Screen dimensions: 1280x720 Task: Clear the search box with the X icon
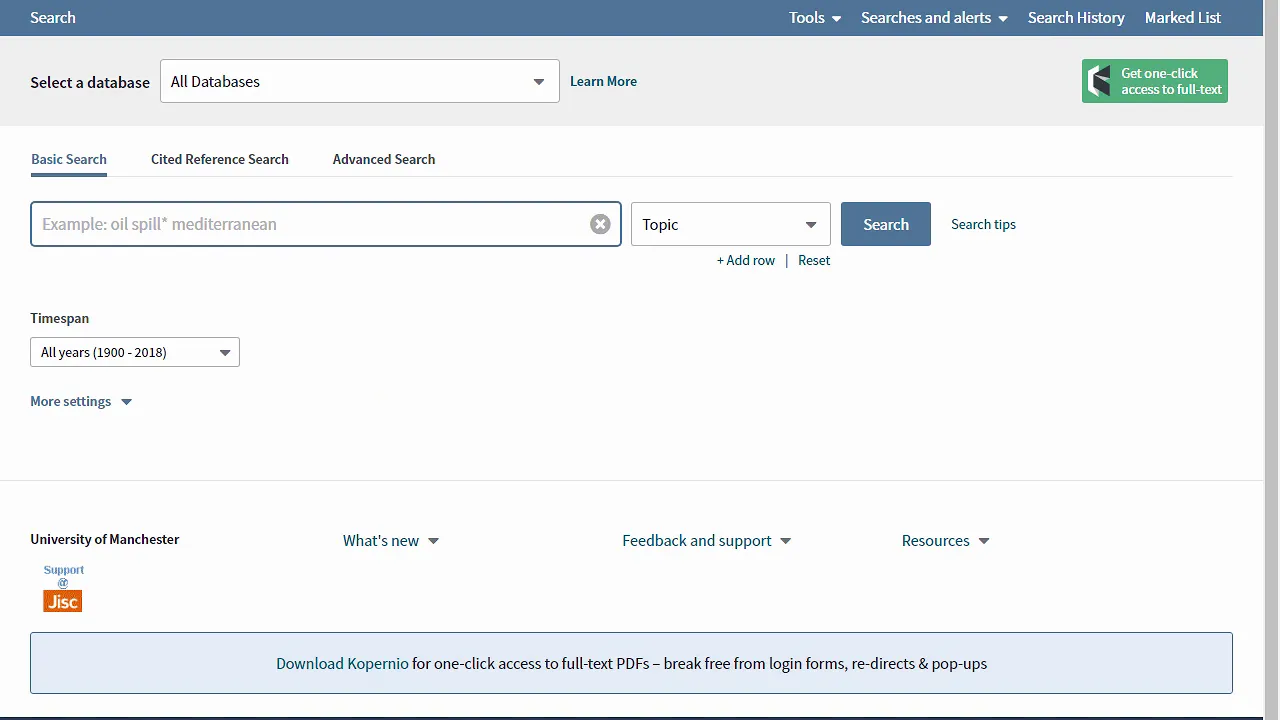pos(600,224)
